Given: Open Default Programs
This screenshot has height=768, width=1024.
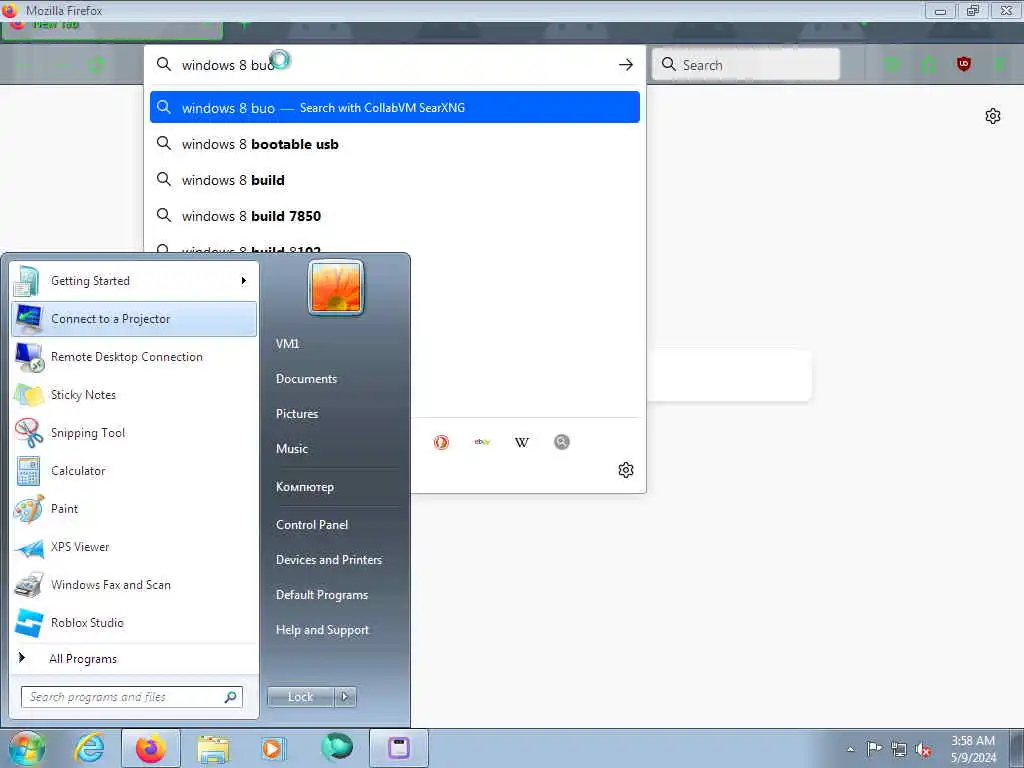Looking at the screenshot, I should pyautogui.click(x=322, y=595).
